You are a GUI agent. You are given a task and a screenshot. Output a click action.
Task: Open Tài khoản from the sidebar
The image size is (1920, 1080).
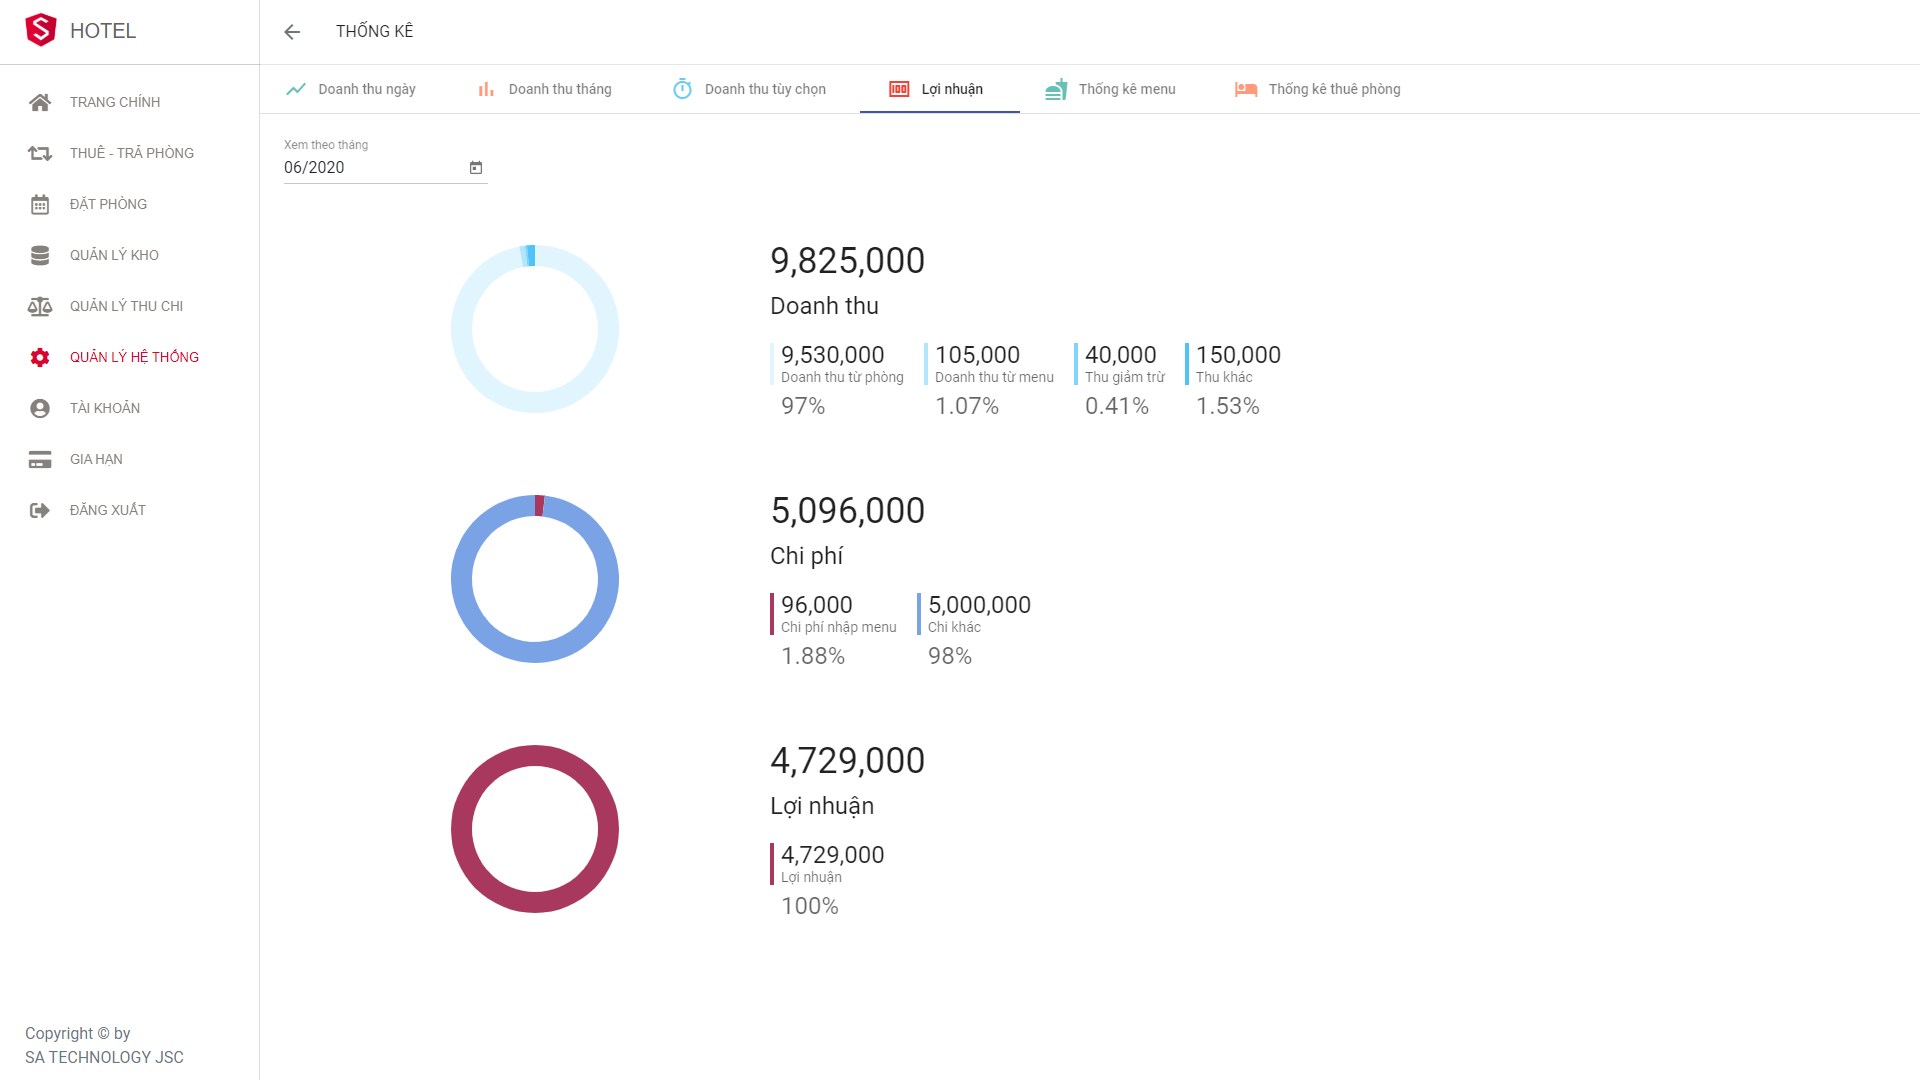click(104, 408)
